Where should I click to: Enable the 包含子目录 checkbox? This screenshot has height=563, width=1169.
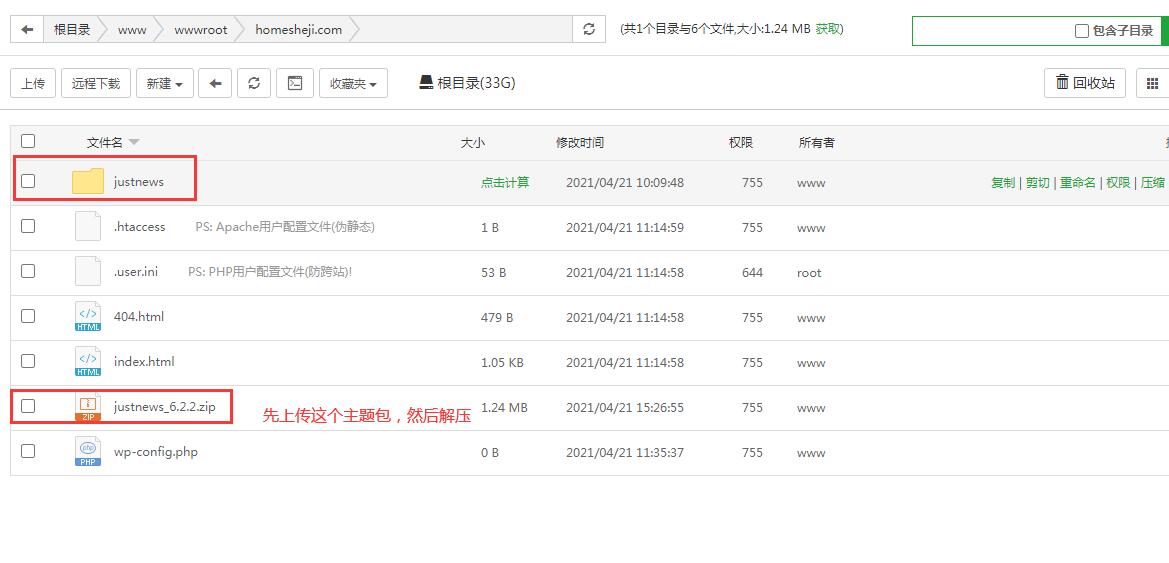[1082, 31]
